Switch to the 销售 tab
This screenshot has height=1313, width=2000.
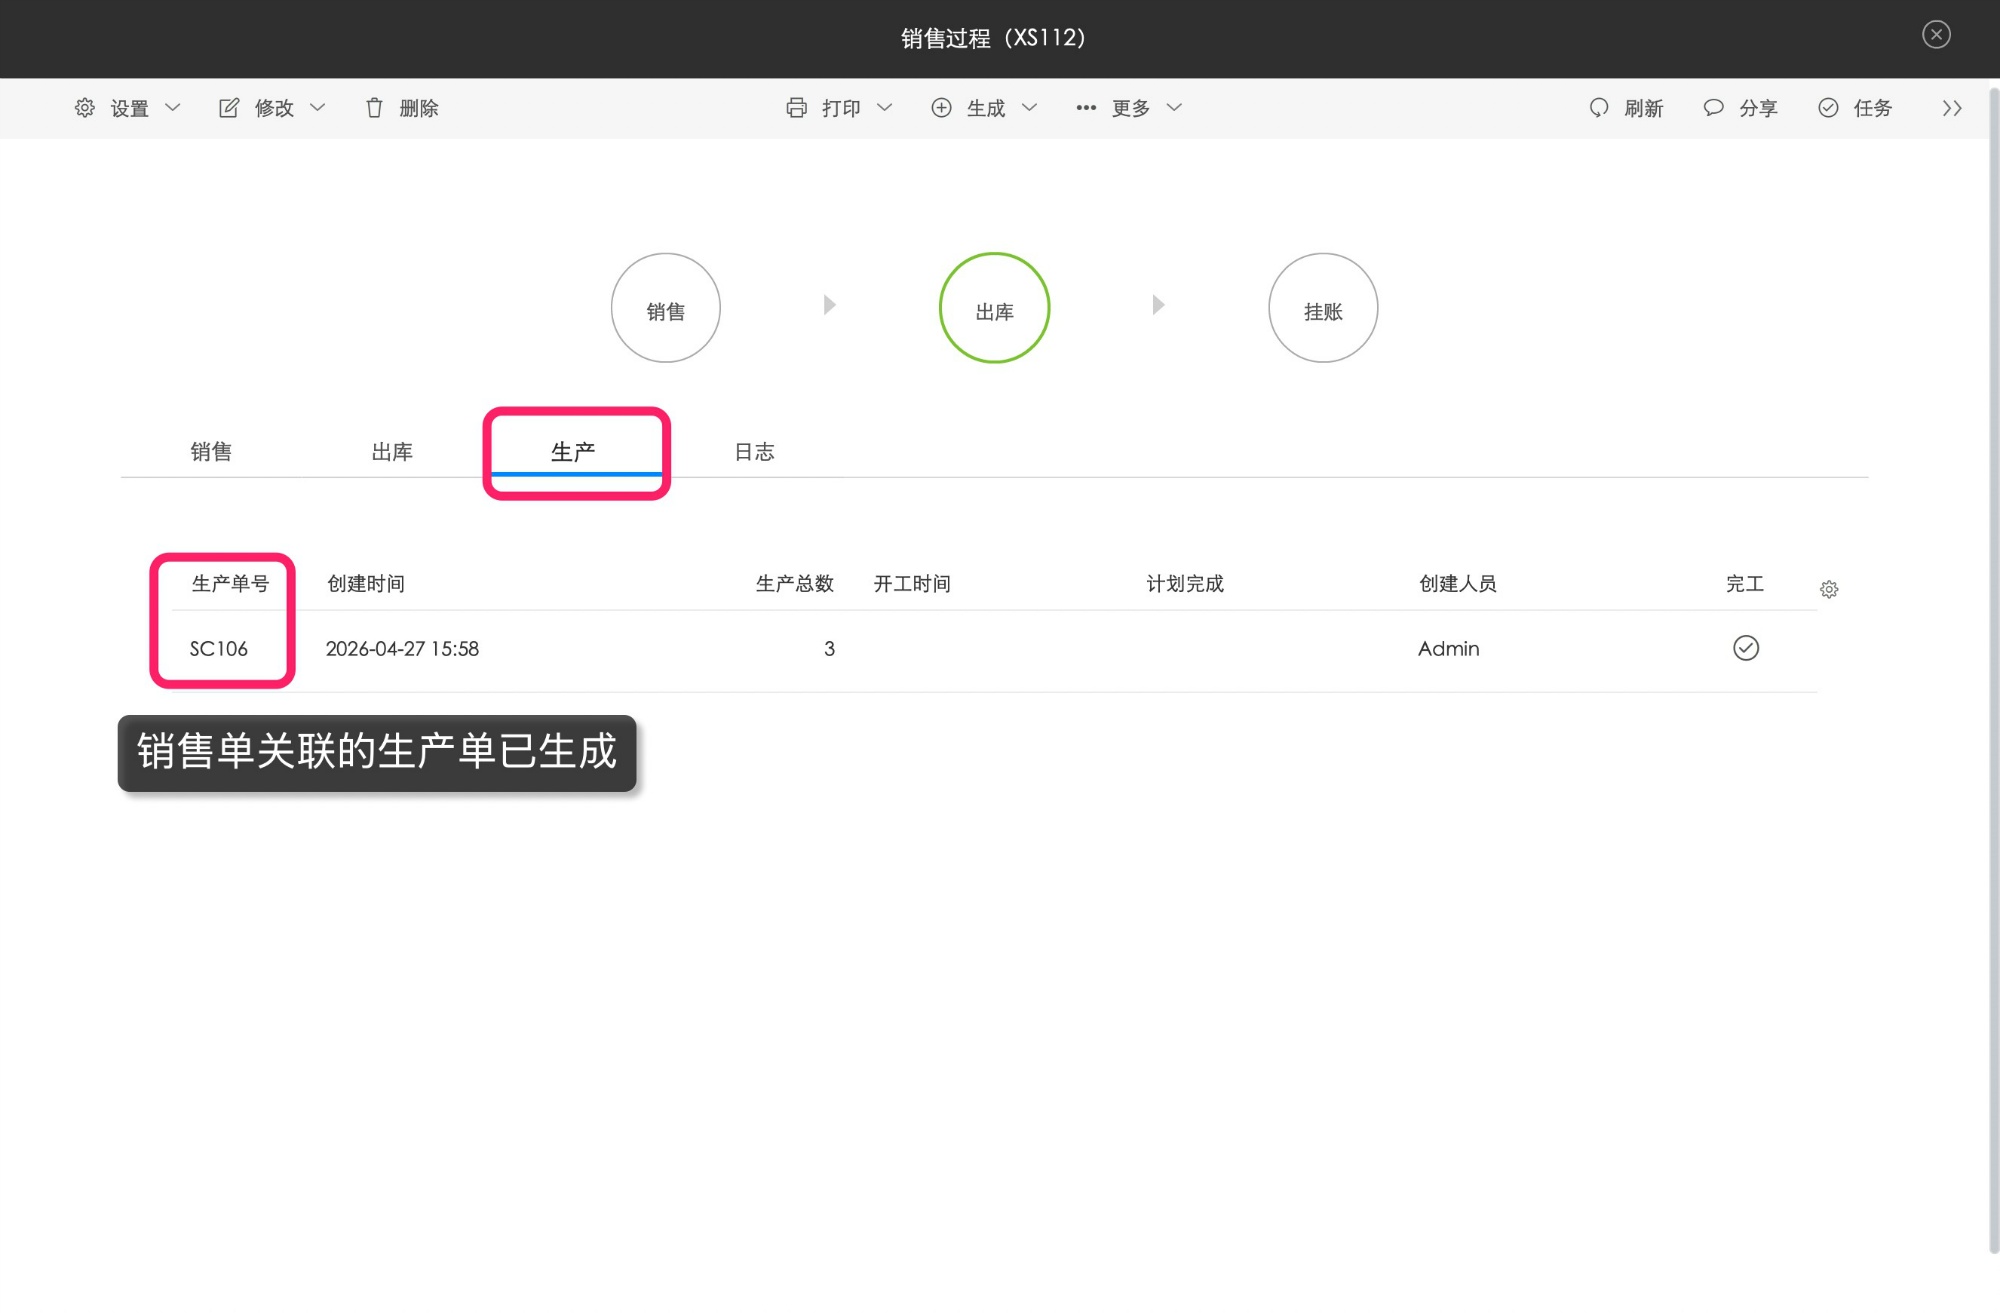pyautogui.click(x=211, y=452)
